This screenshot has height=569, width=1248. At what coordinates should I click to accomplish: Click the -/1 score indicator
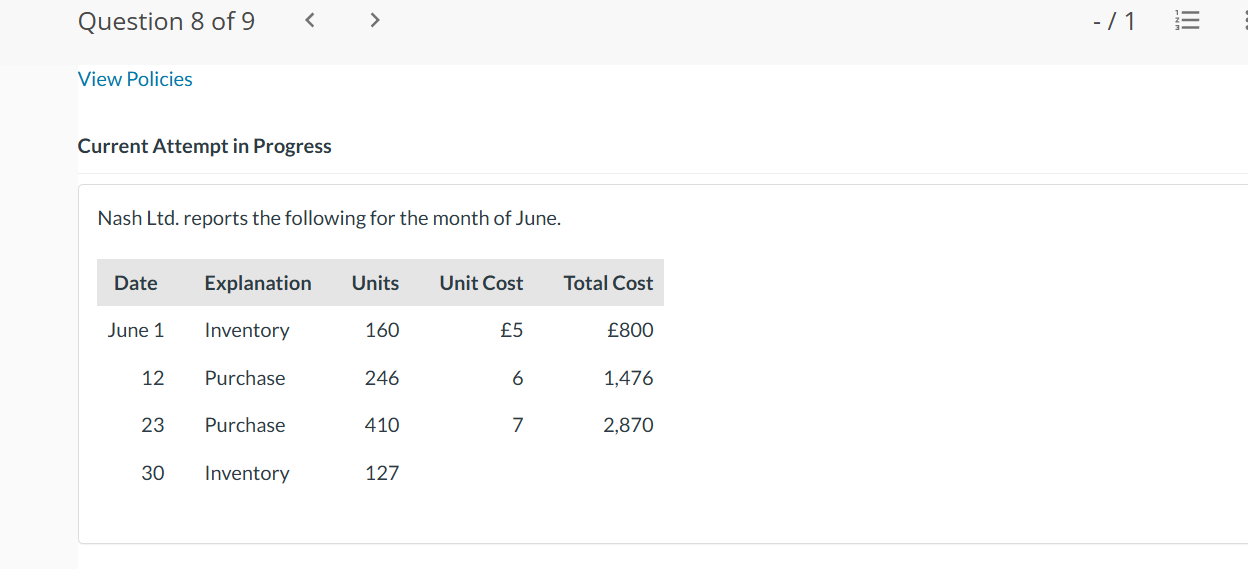pos(1114,21)
